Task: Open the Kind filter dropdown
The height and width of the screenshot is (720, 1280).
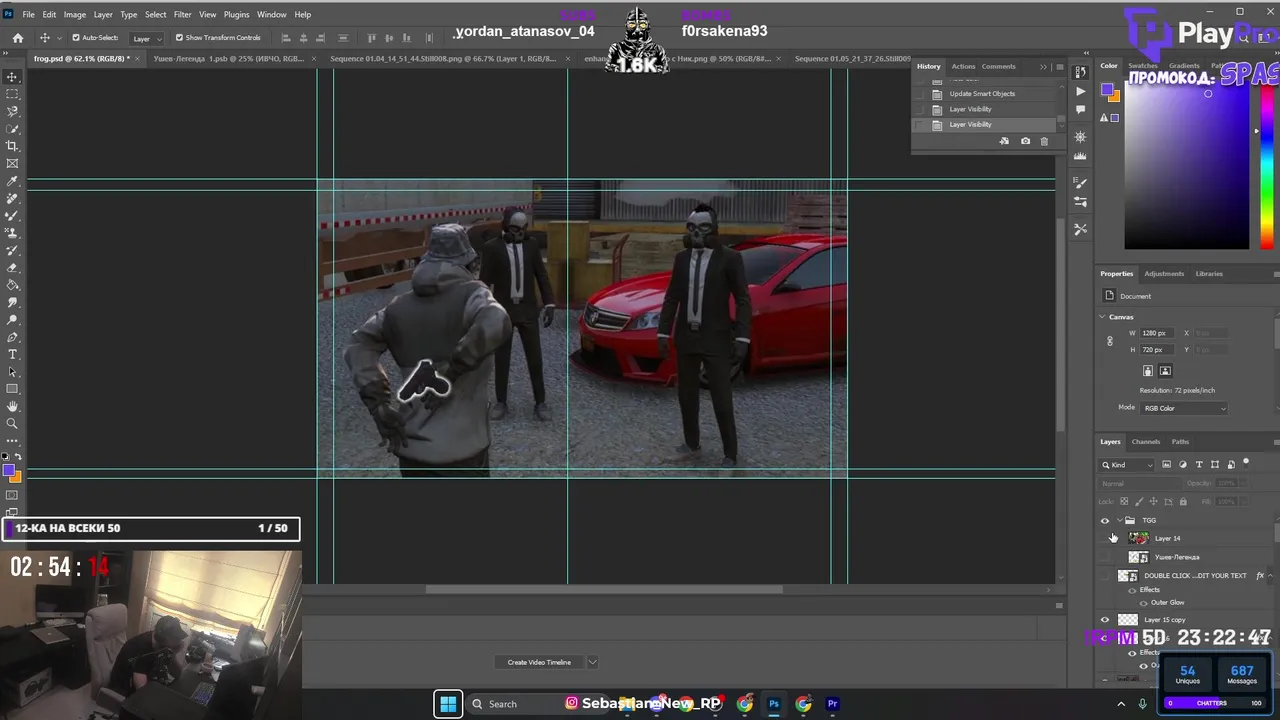Action: pos(1128,465)
